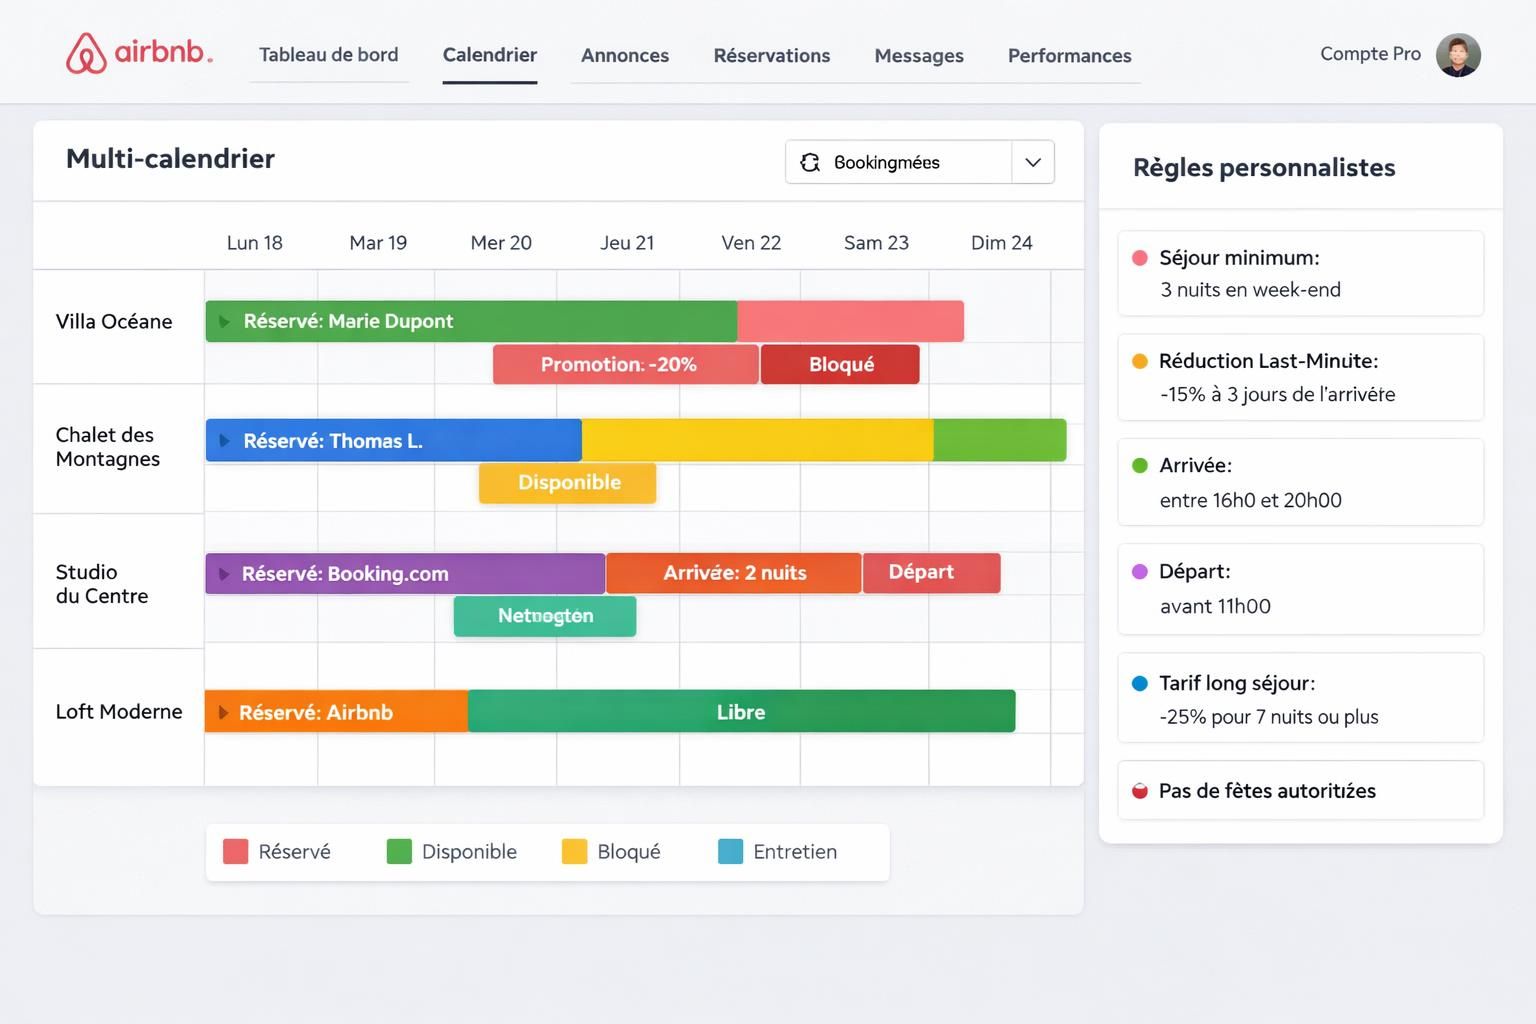Expand arrow on Thomas L. reservation

(x=224, y=441)
